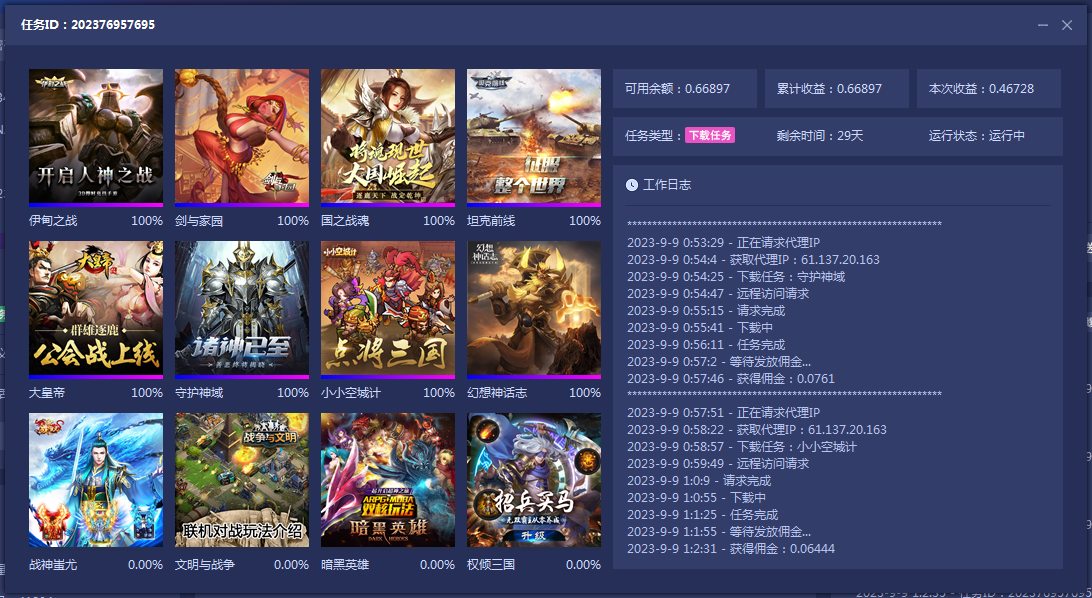
Task: Click the clock icon beside 工作日志
Action: 632,185
